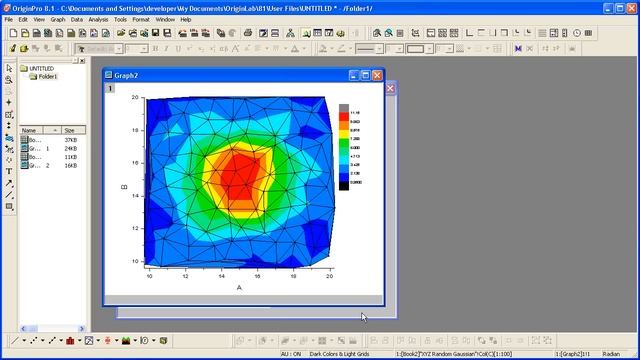The image size is (640, 360).
Task: Select the Pointer tool
Action: click(x=9, y=69)
